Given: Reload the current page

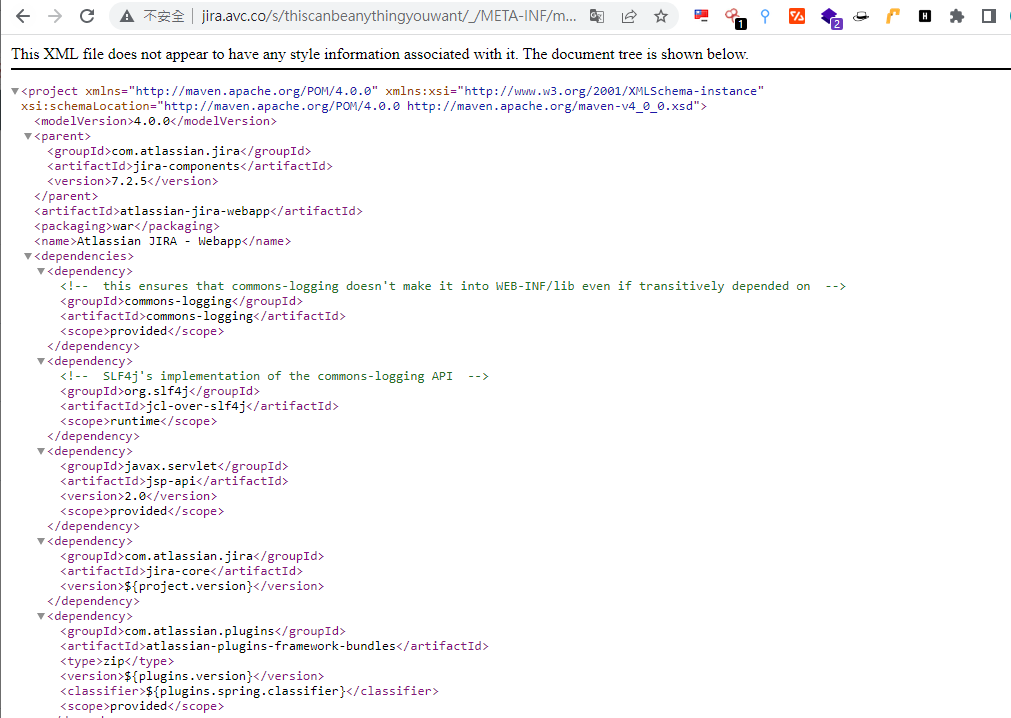Looking at the screenshot, I should [x=87, y=16].
